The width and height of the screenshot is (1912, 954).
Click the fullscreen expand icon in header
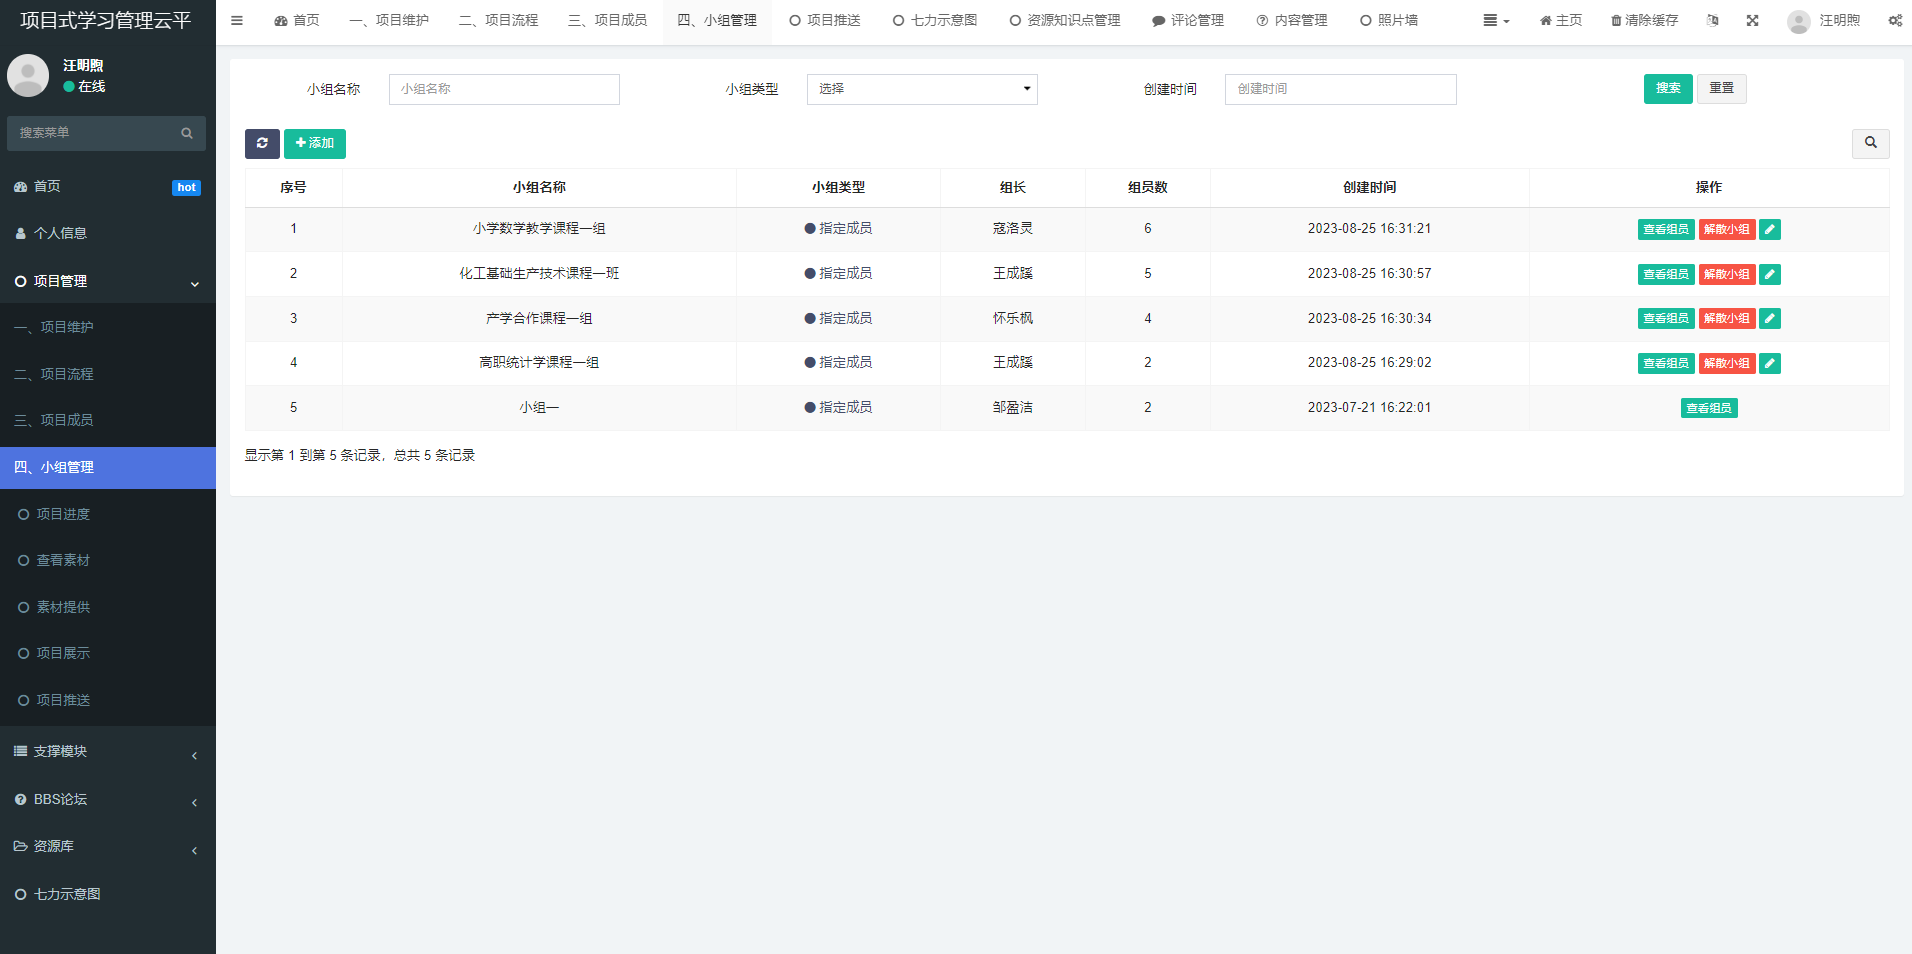coord(1752,20)
